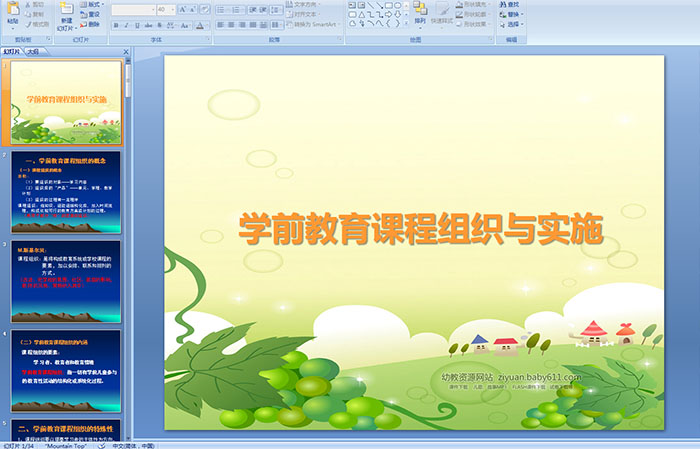Select the Down Arrow block shape

pos(397,14)
